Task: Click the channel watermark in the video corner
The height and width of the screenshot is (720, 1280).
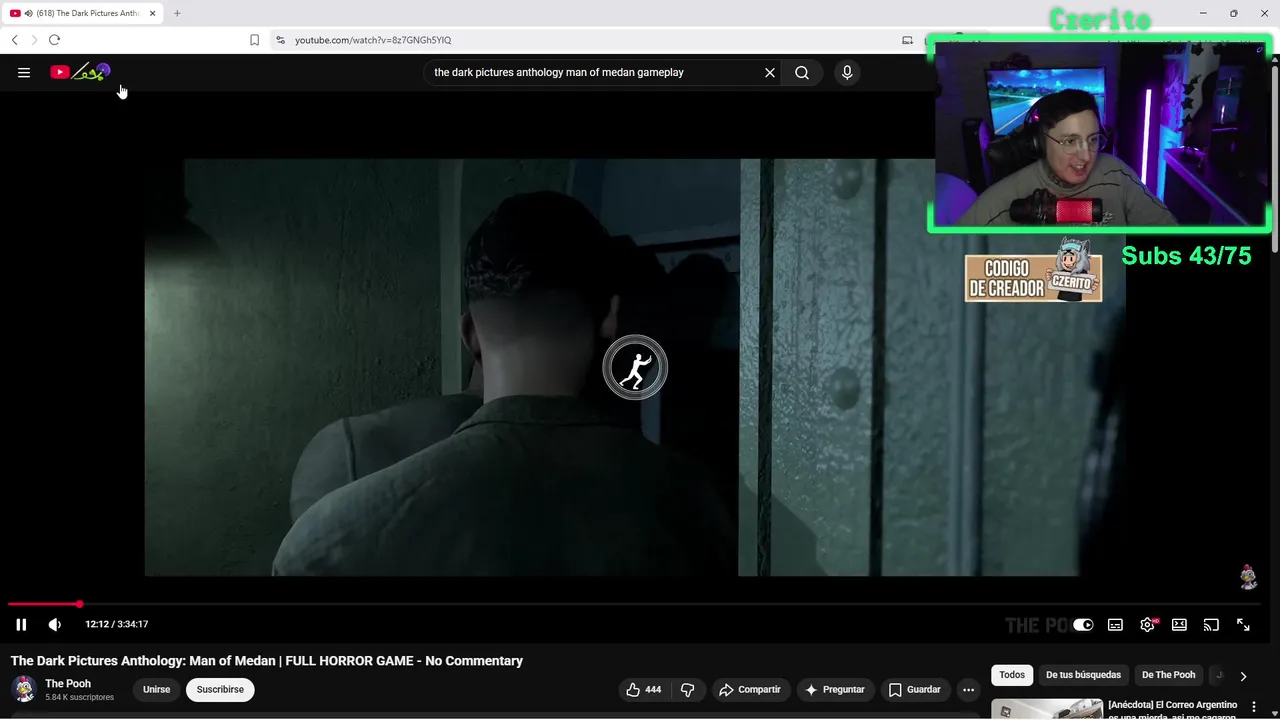Action: coord(1248,576)
